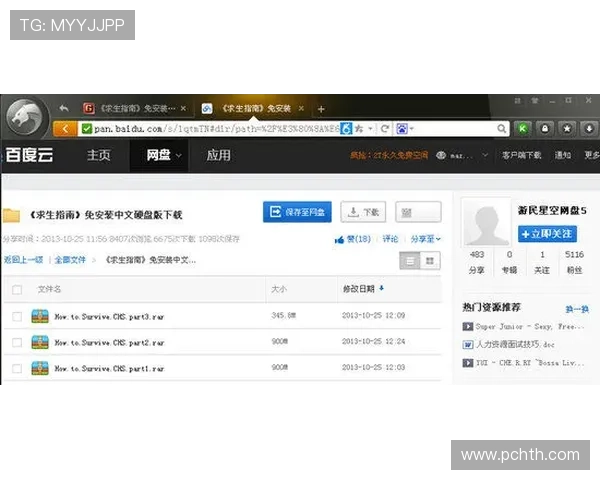Switch to list view icon

(x=410, y=261)
